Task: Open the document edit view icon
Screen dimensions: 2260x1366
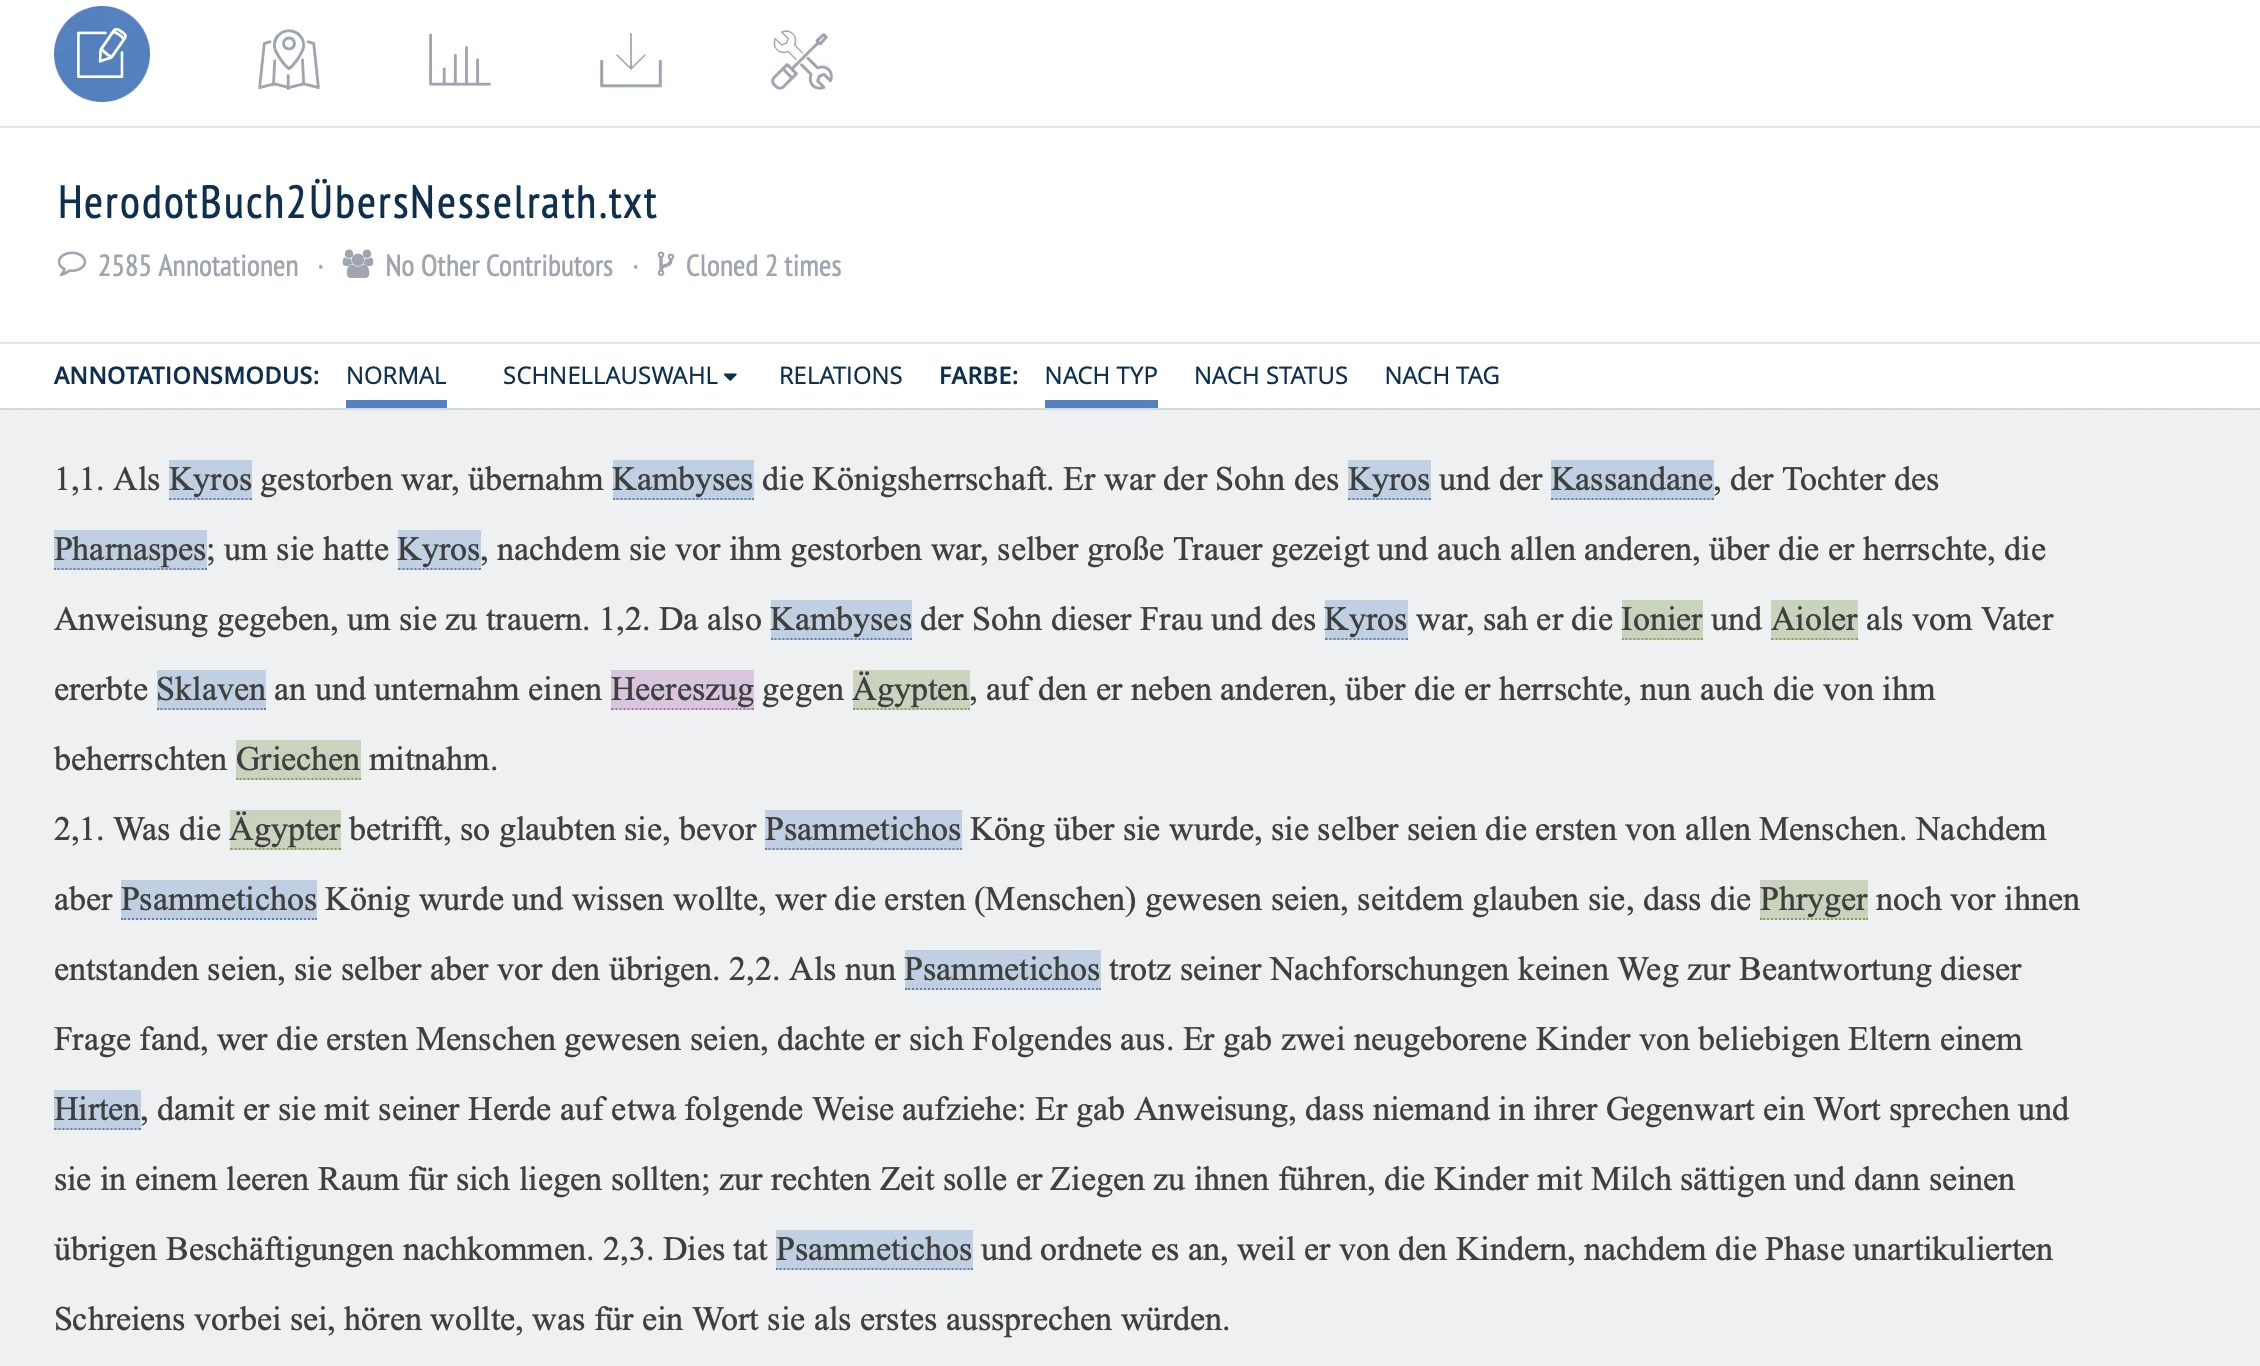Action: 102,54
